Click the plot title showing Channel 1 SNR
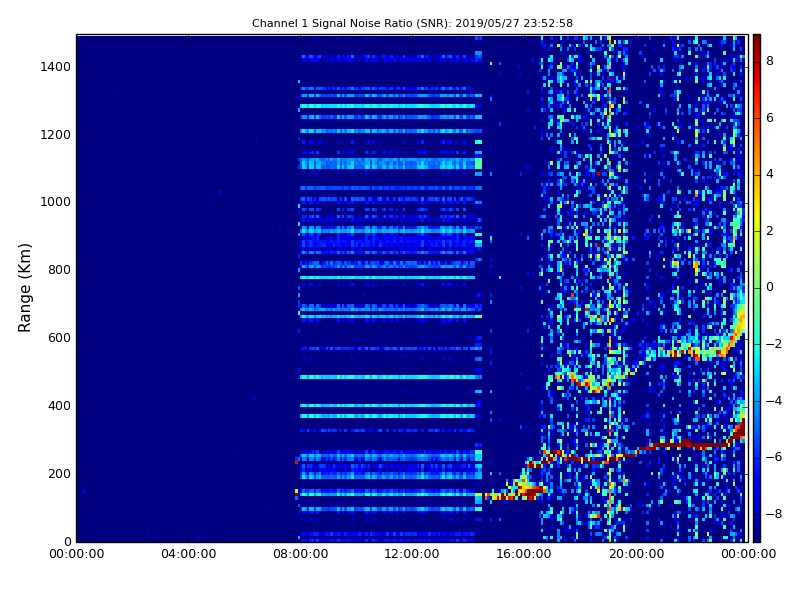The width and height of the screenshot is (800, 600). [x=412, y=23]
